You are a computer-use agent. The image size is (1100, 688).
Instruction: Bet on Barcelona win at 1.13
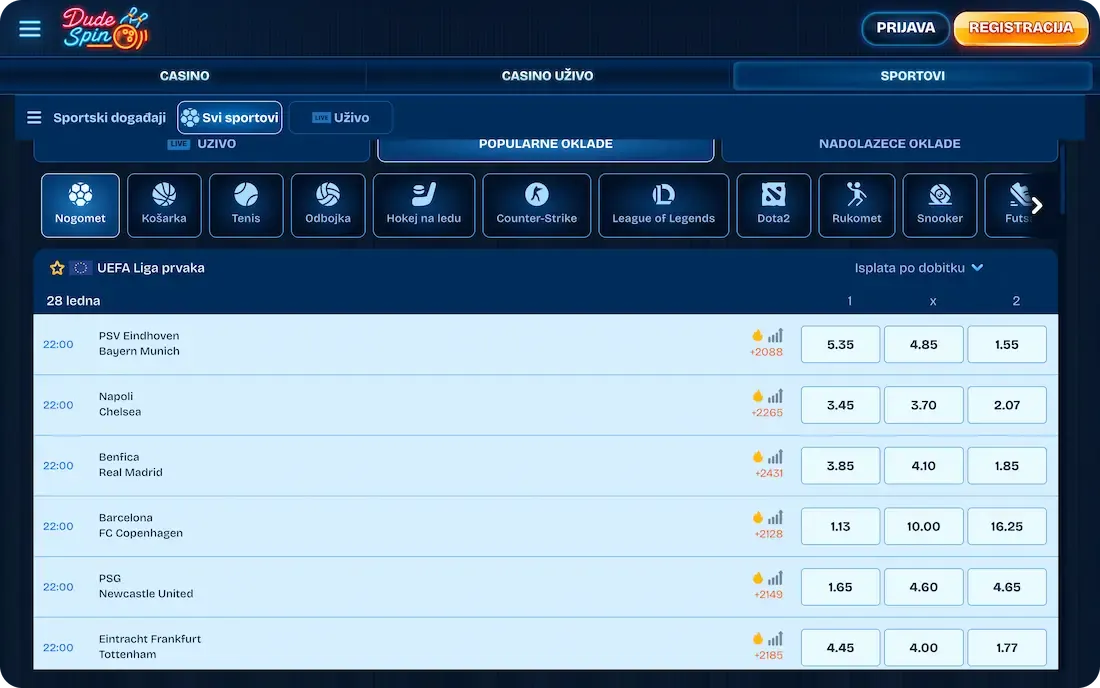(x=840, y=526)
